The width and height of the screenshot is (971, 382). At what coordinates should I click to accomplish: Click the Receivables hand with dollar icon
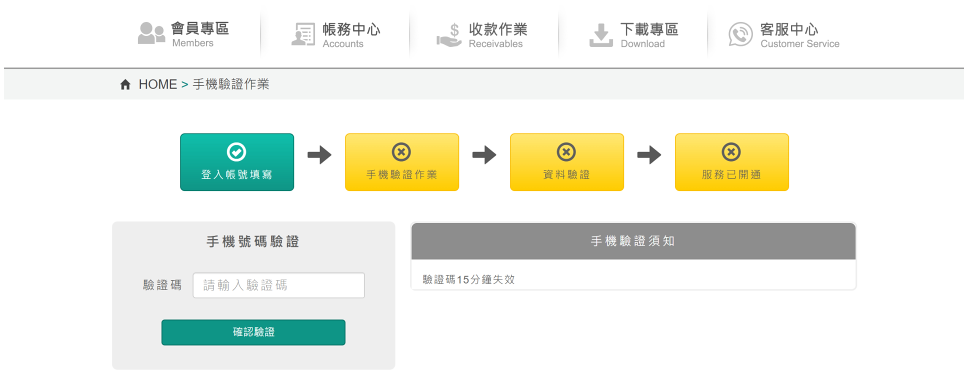coord(449,34)
